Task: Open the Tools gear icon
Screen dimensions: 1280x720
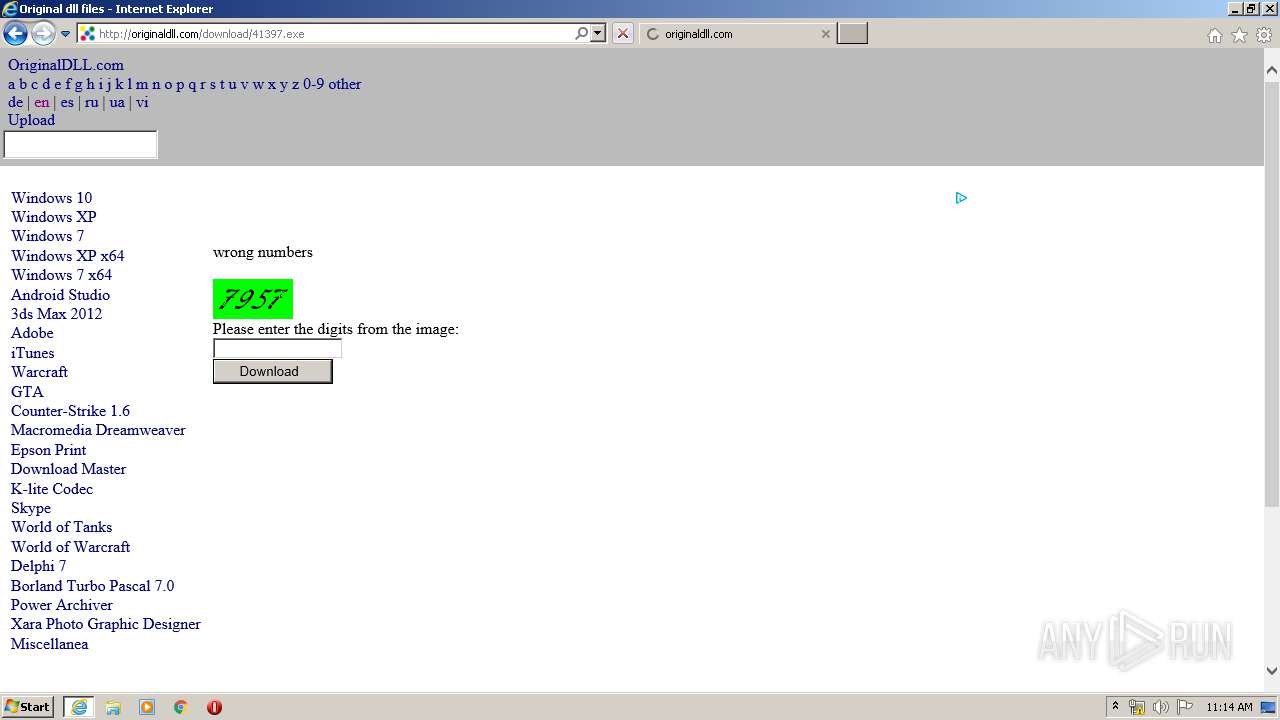Action: coord(1264,35)
